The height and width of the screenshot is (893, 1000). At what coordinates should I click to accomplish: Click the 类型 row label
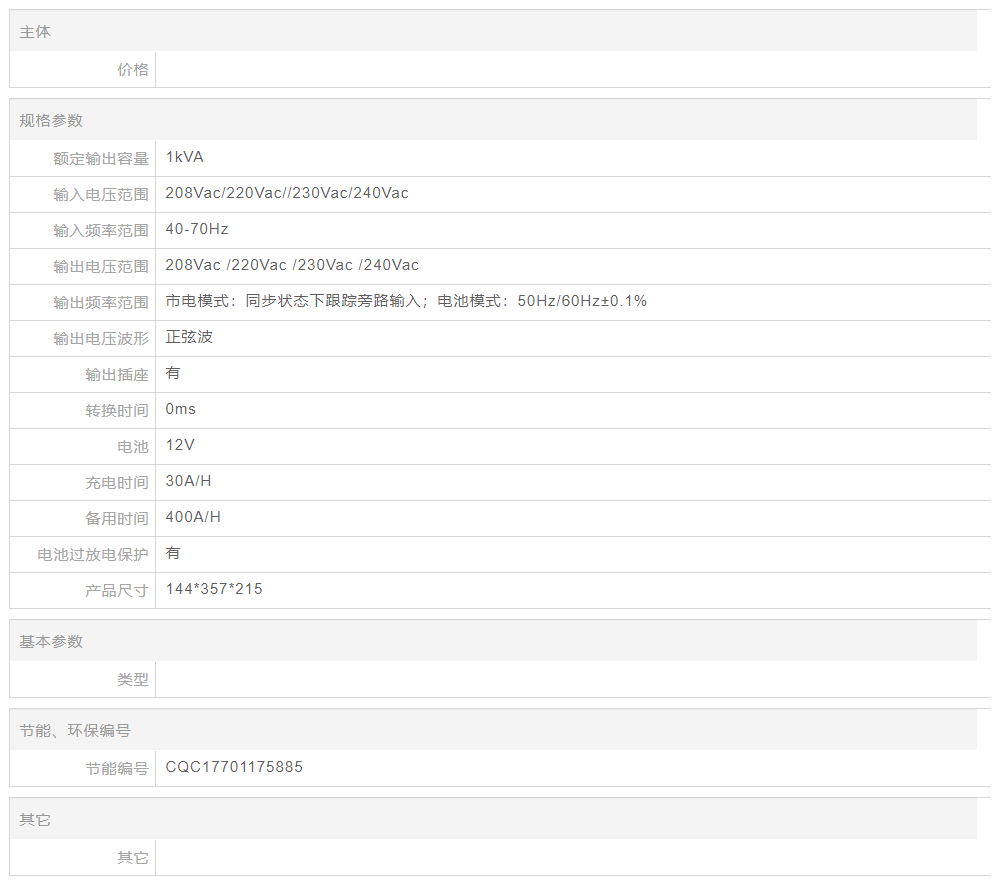[x=132, y=679]
